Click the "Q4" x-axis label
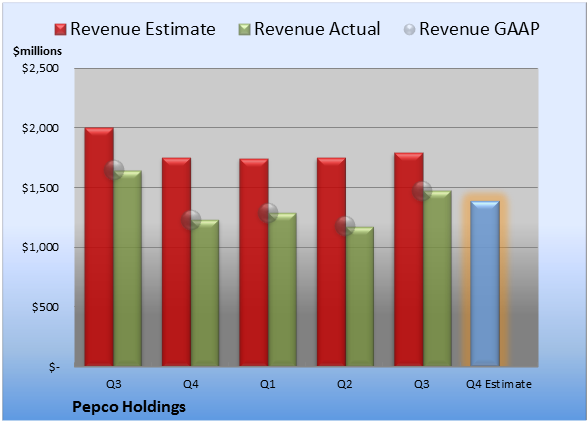Viewport: 588px width, 422px height. (x=190, y=384)
